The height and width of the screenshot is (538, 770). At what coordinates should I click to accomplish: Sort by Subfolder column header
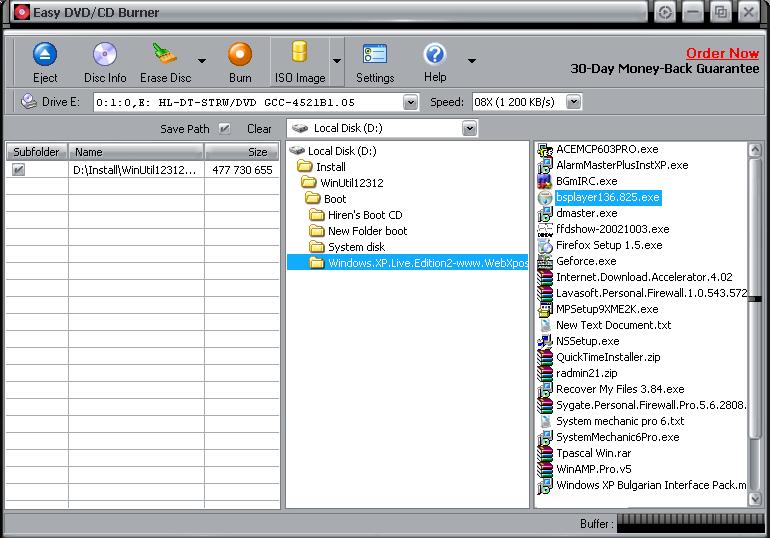36,152
